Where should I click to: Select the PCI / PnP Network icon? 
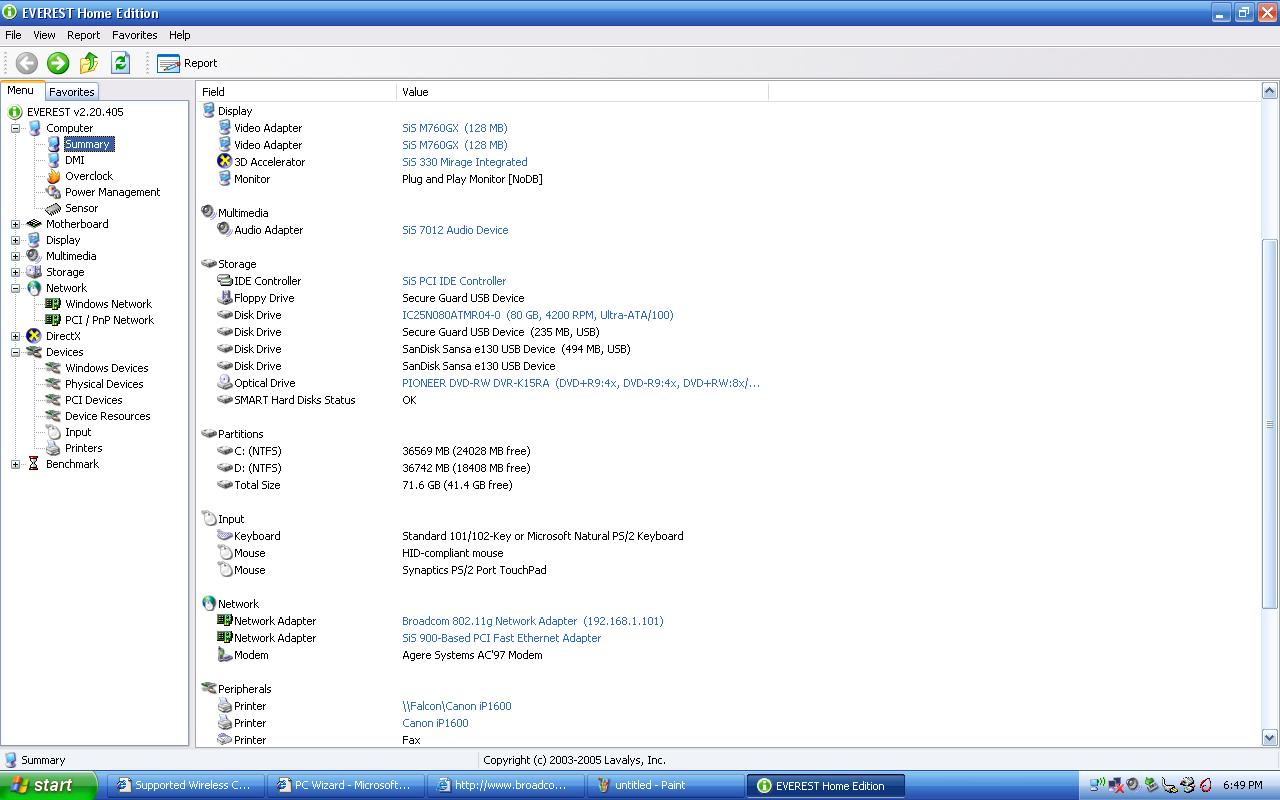pos(53,320)
